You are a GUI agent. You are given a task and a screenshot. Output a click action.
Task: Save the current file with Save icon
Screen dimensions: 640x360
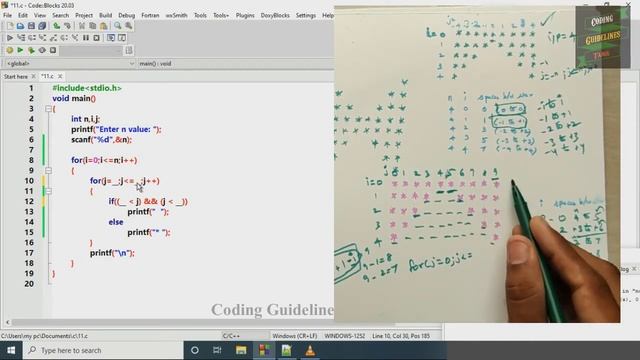pos(31,26)
